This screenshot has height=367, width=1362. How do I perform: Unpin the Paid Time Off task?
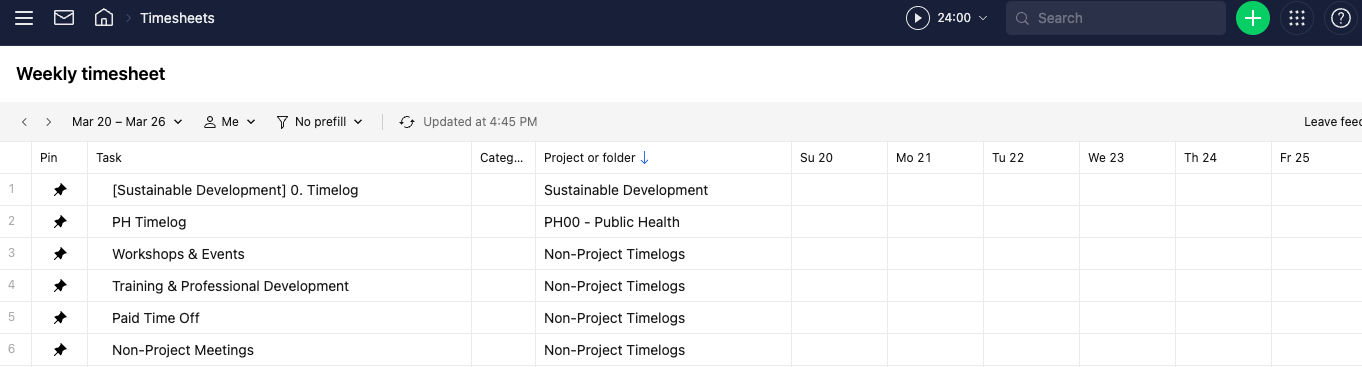60,318
